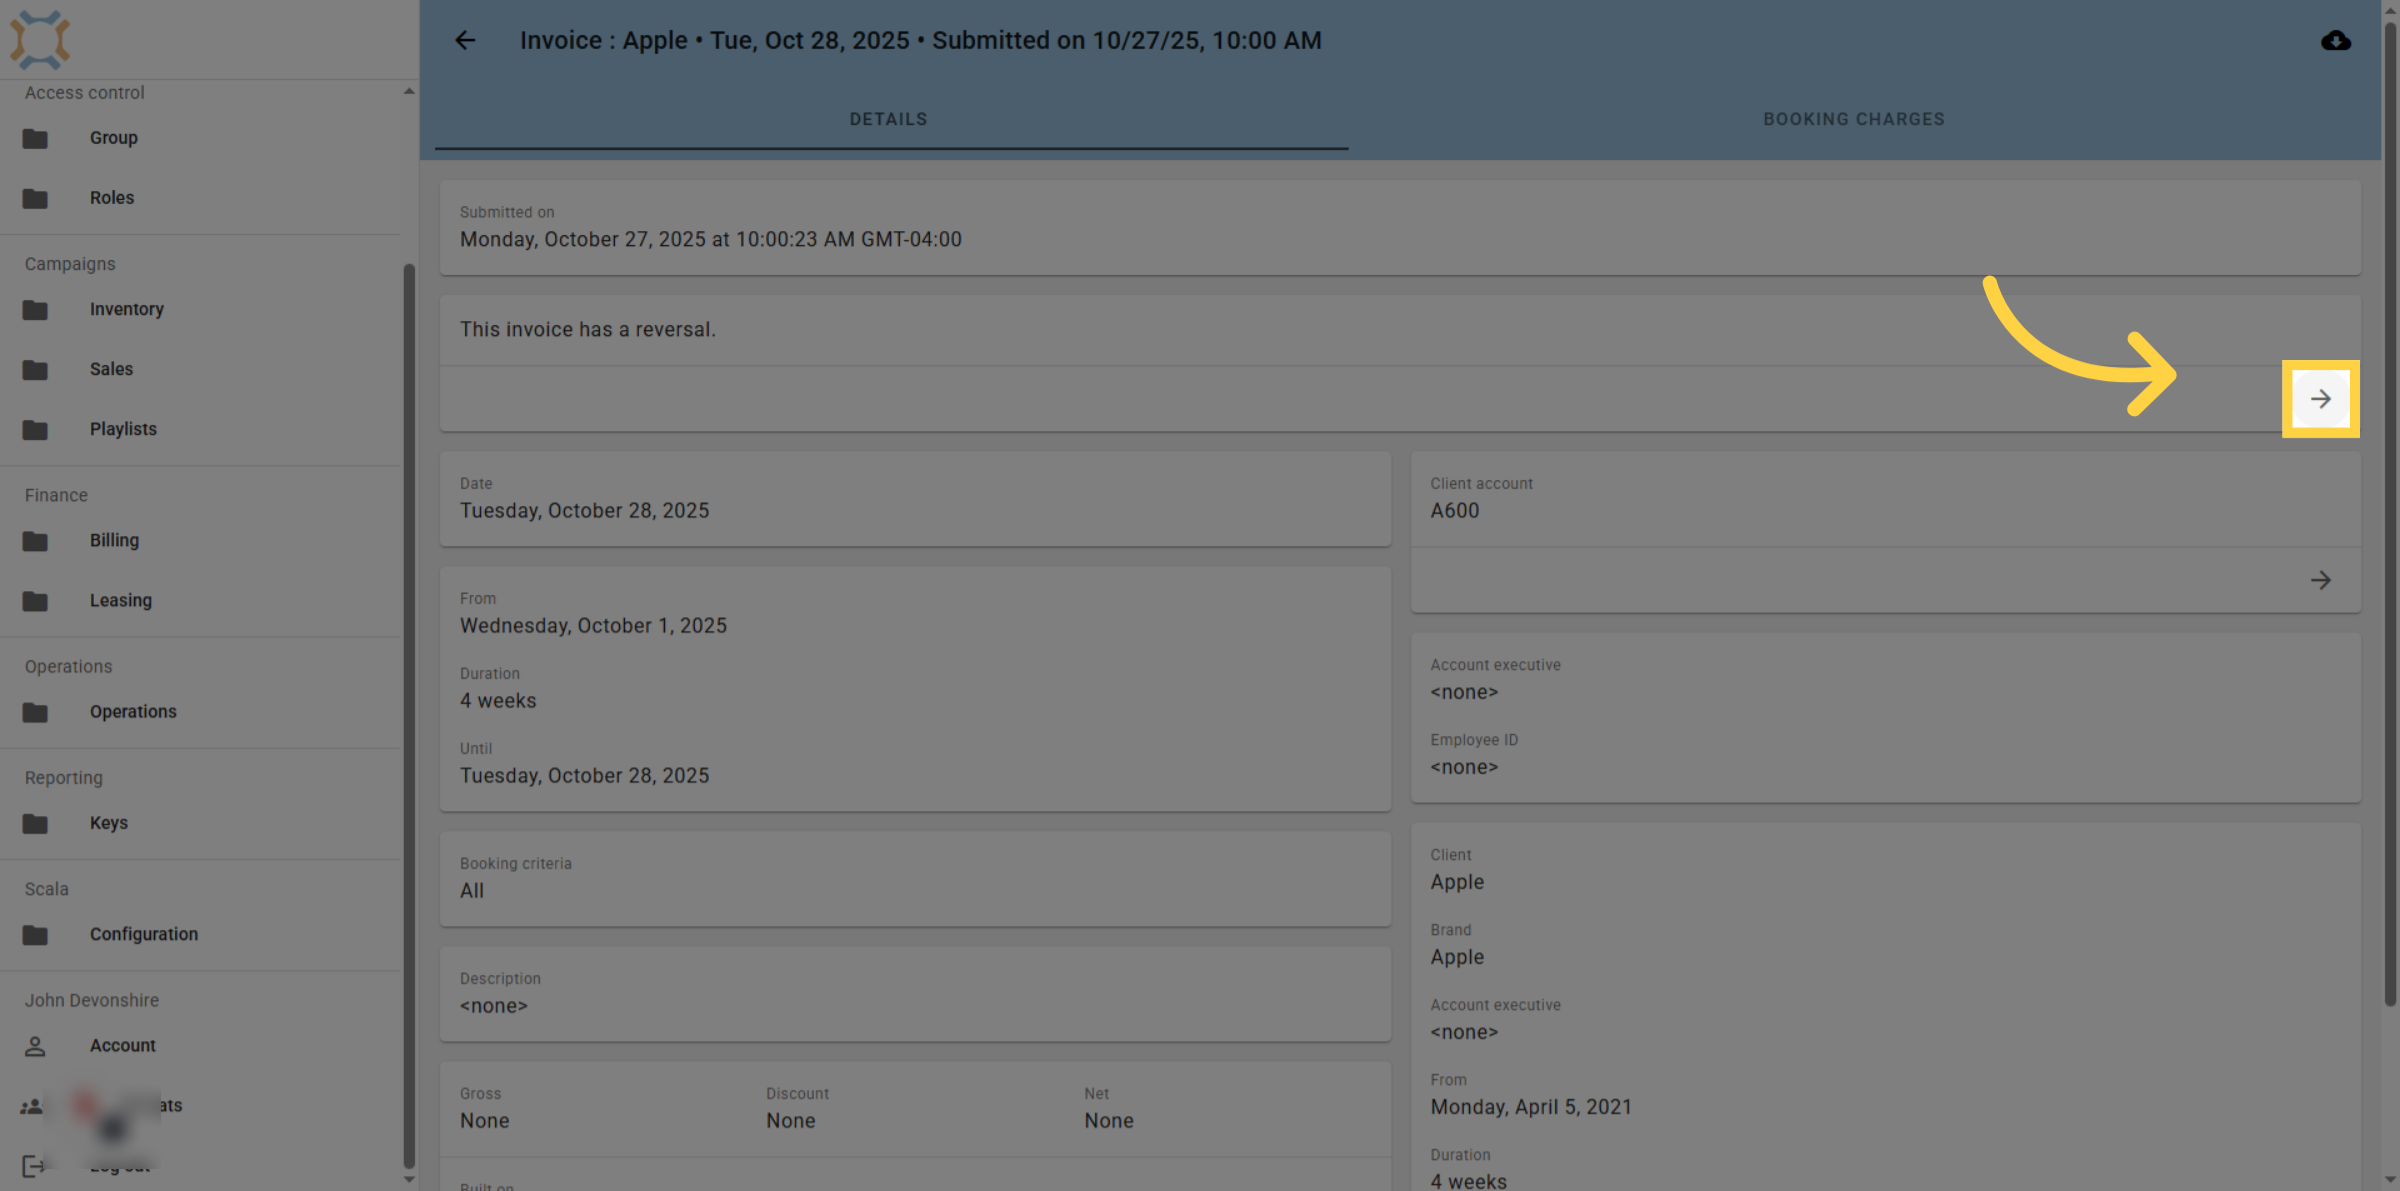Open the reversal invoice arrow
Viewport: 2400px width, 1191px height.
(x=2320, y=399)
